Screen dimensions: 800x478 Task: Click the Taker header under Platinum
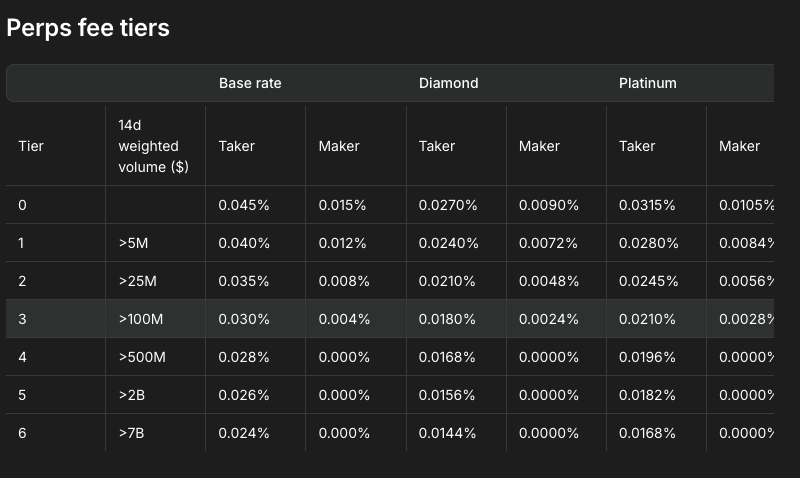coord(637,146)
